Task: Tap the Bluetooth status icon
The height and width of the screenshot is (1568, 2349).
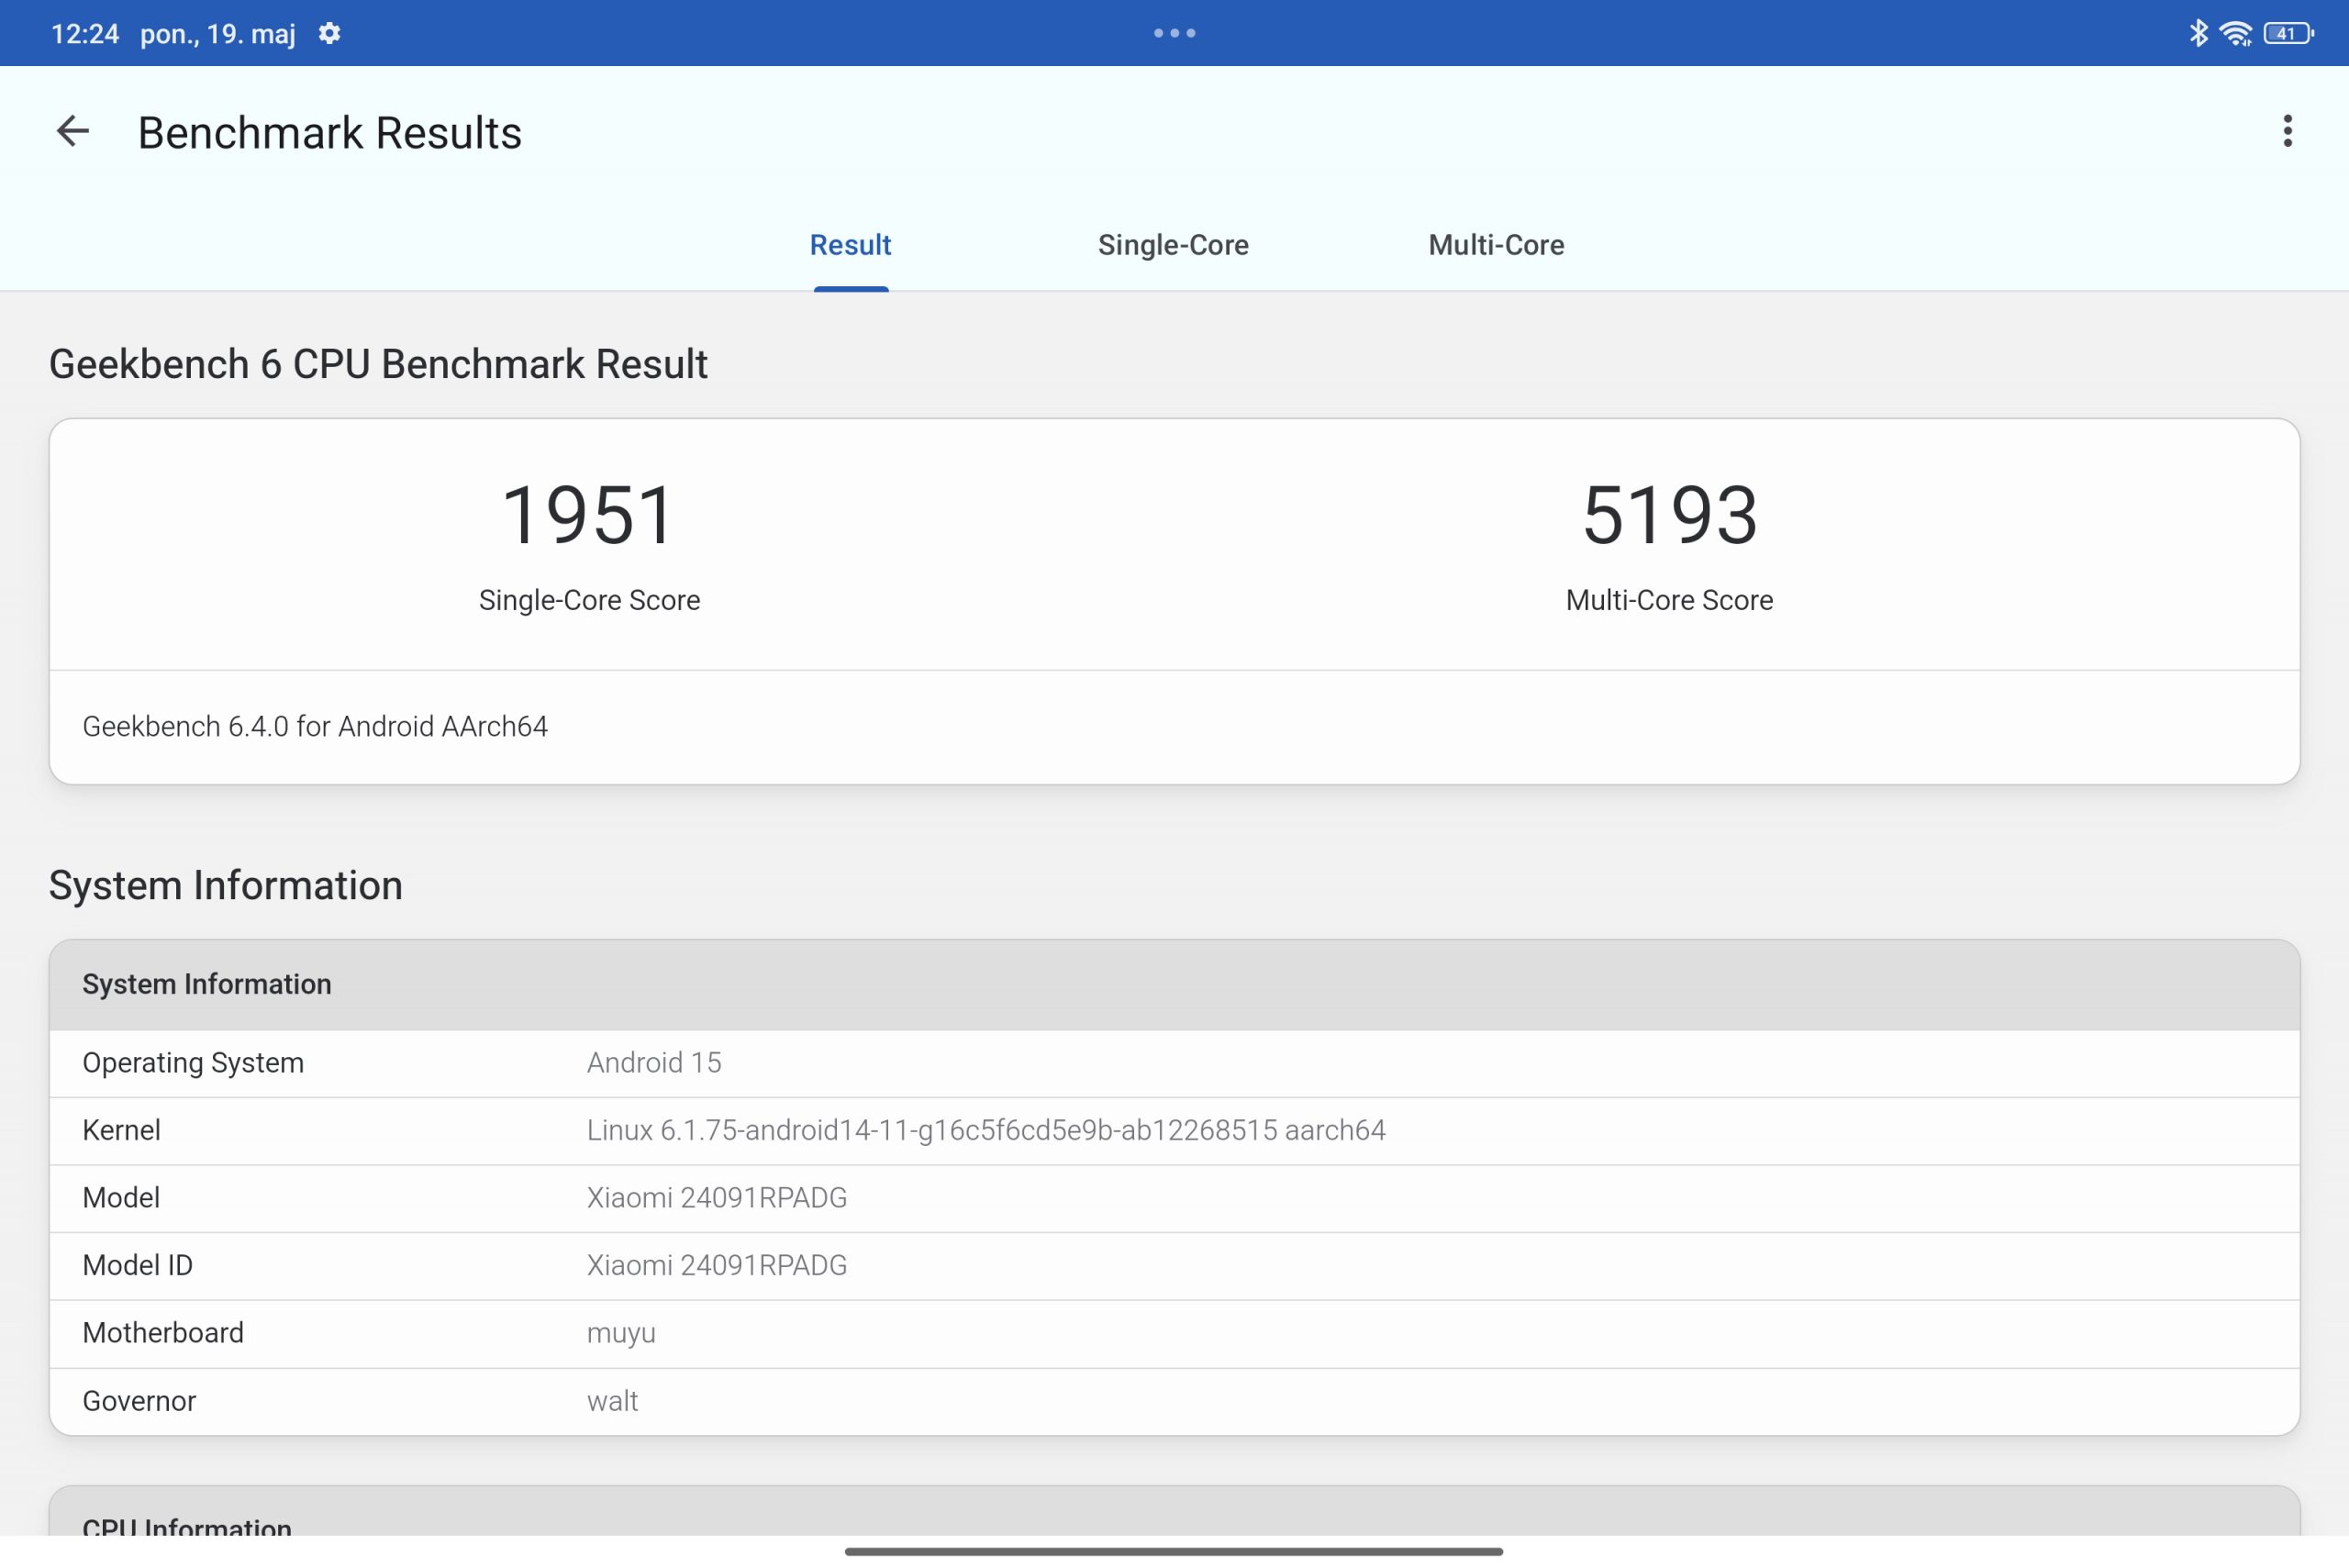Action: 2198,33
